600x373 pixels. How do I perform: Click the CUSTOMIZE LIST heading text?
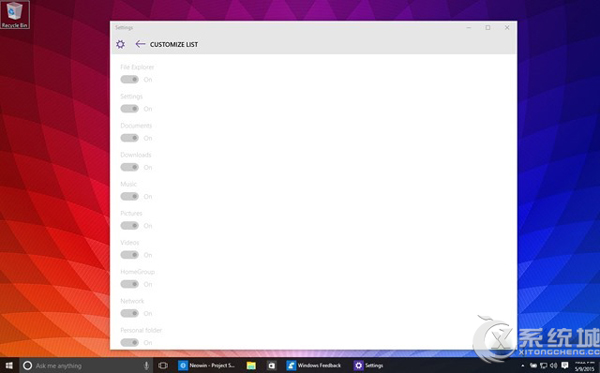click(x=174, y=44)
